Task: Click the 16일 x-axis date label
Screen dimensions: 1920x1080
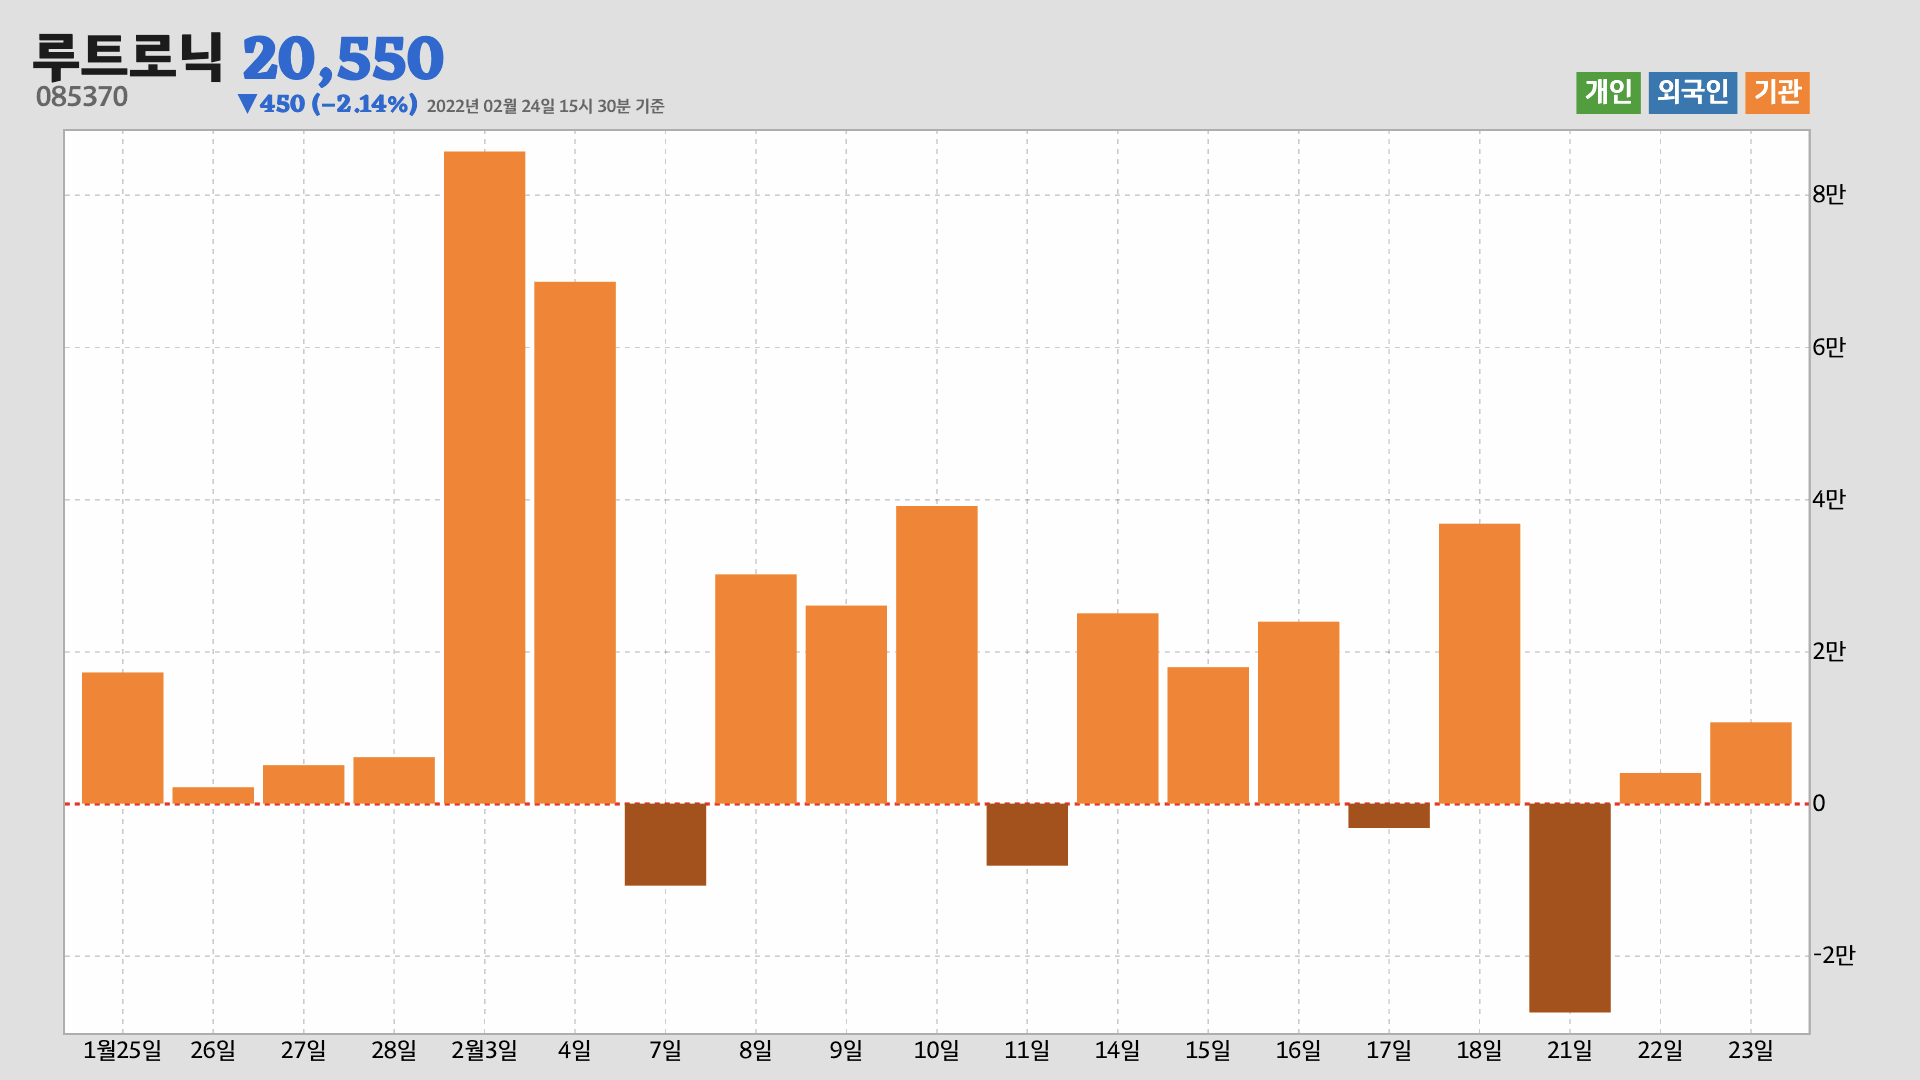Action: tap(1299, 1051)
